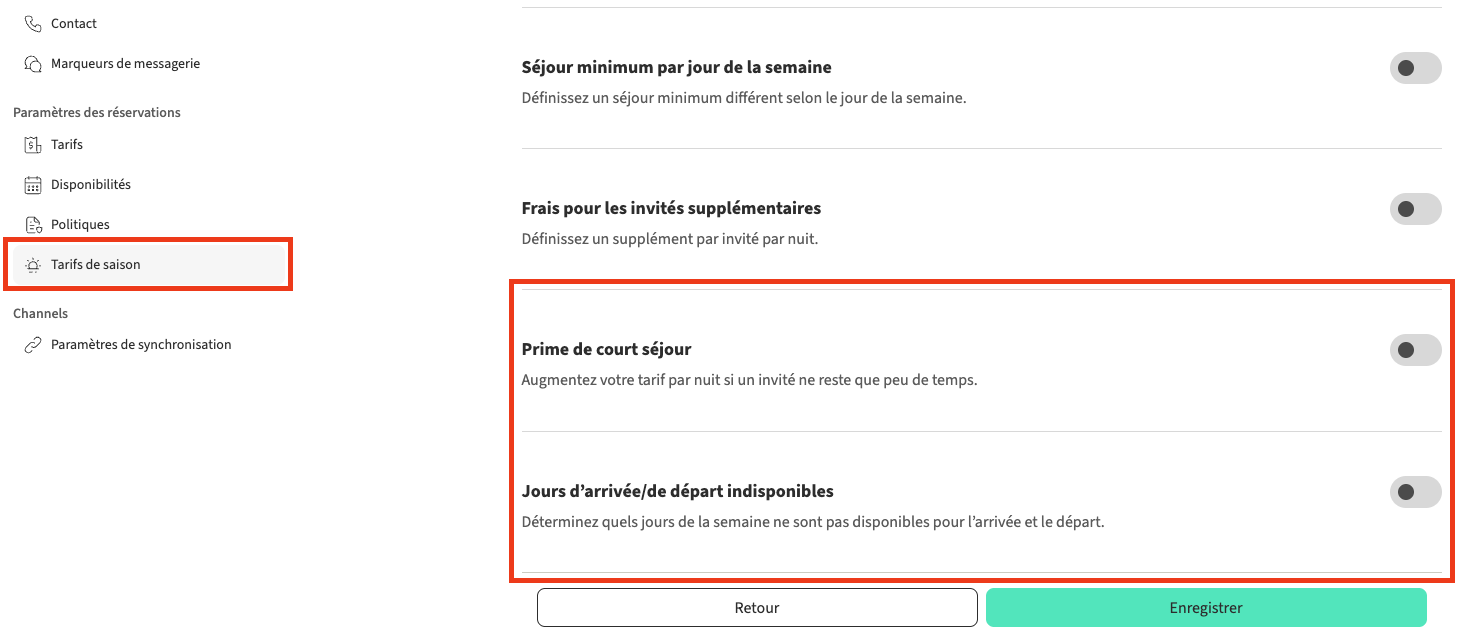Click the Jours d'arrivée/de départ indisponibles title
This screenshot has height=636, width=1468.
click(x=677, y=492)
